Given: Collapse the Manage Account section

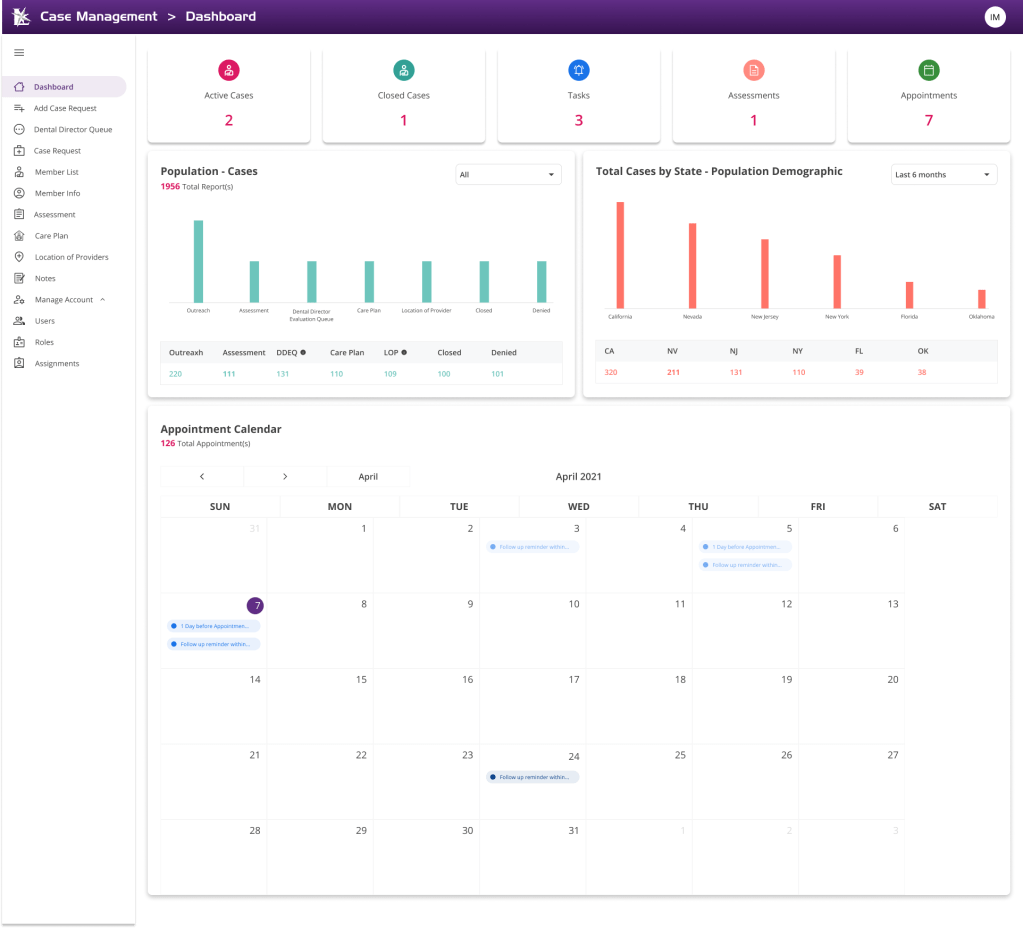Looking at the screenshot, I should pos(103,300).
